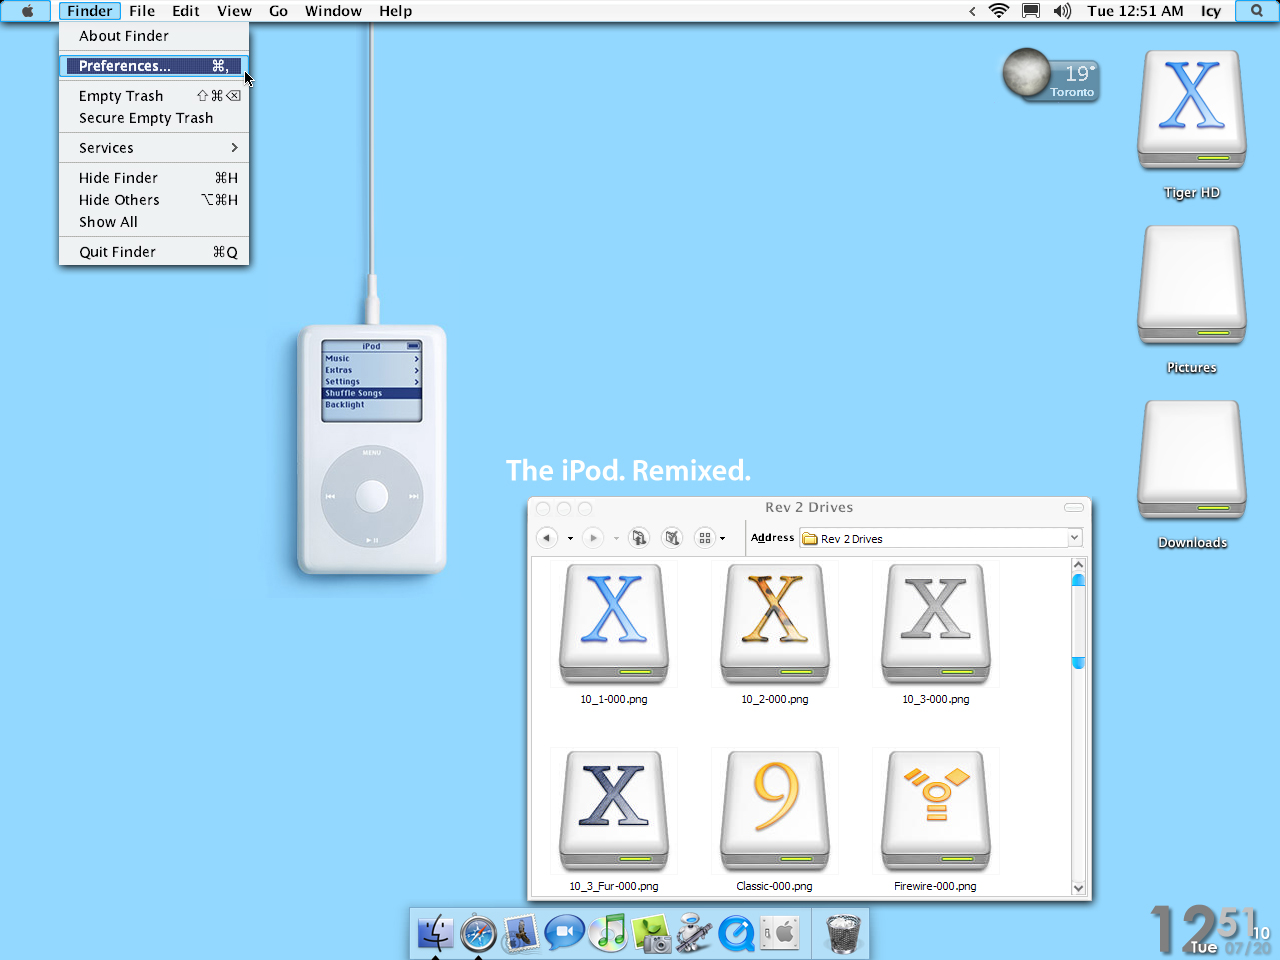Click the folder-up toolbar icon in Rev 2 Drives
This screenshot has height=960, width=1280.
[x=639, y=538]
